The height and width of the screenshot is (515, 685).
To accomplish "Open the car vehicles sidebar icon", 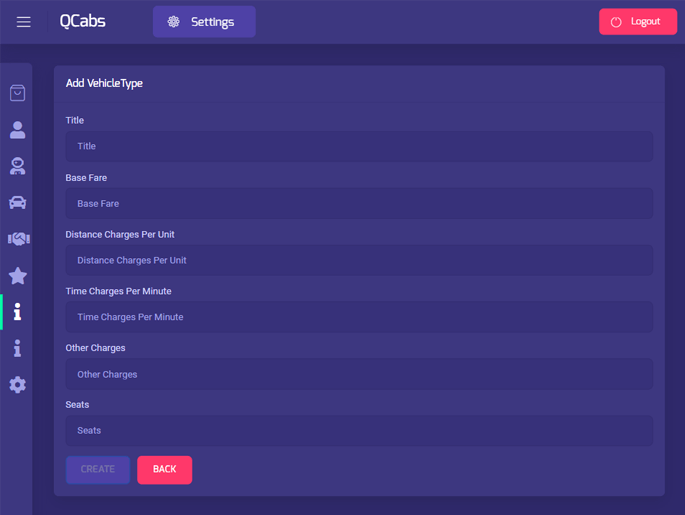I will pos(17,202).
